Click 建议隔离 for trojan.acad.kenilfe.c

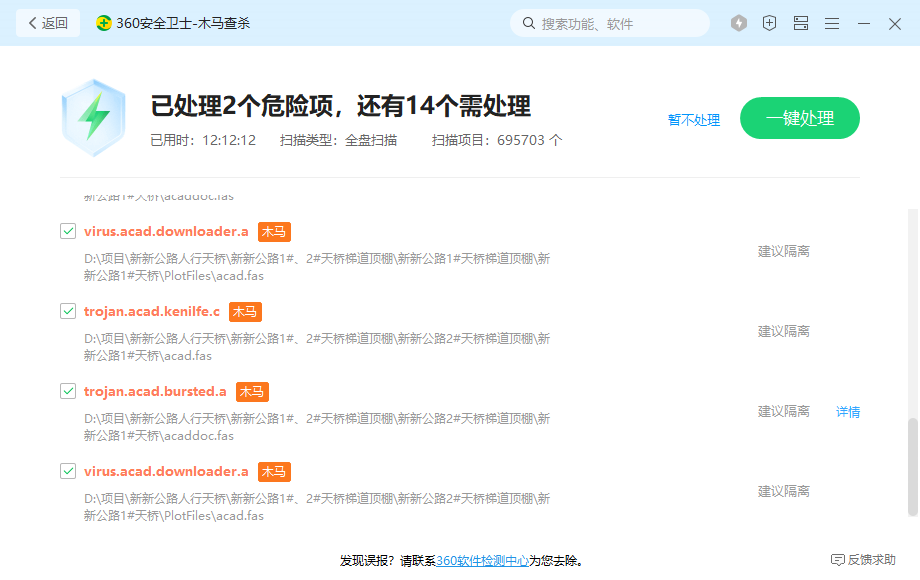pos(783,331)
